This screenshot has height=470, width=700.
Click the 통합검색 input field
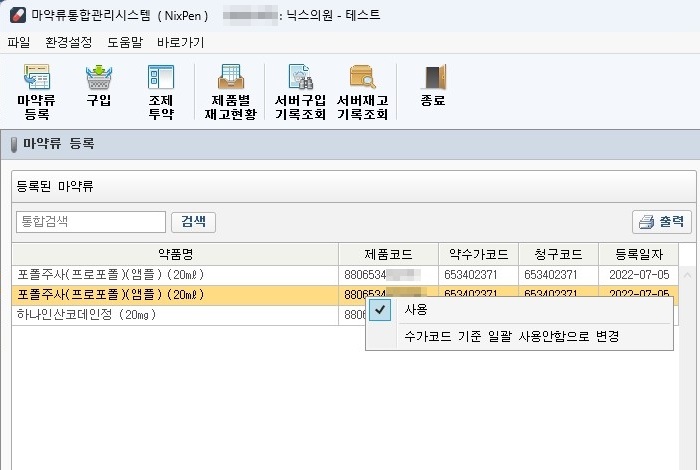[x=90, y=222]
